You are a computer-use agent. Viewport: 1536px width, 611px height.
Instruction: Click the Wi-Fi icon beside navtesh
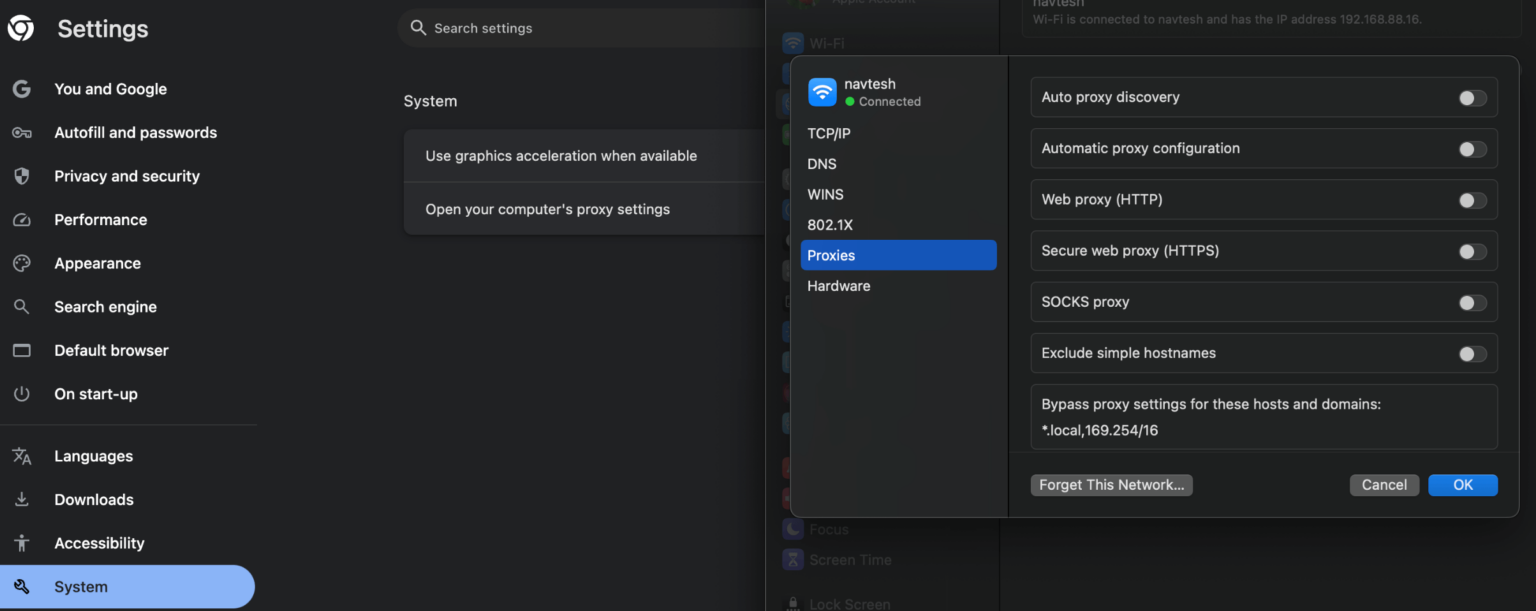(822, 91)
